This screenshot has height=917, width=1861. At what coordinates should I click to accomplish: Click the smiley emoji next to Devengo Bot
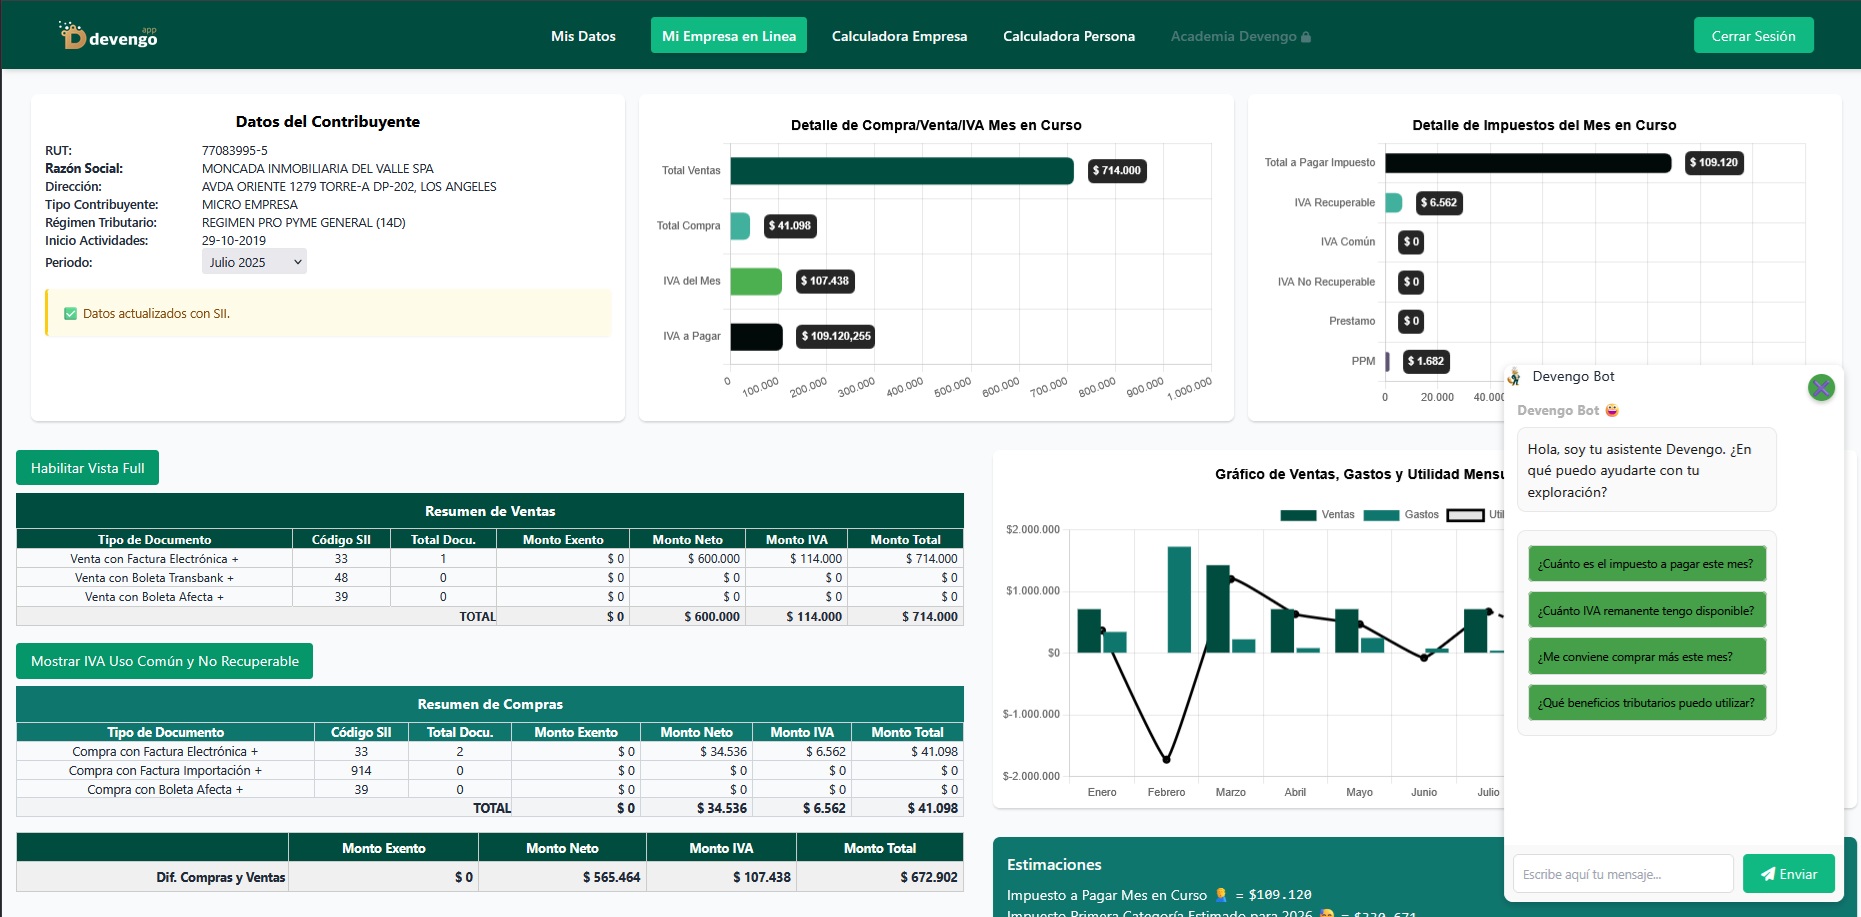[1612, 411]
